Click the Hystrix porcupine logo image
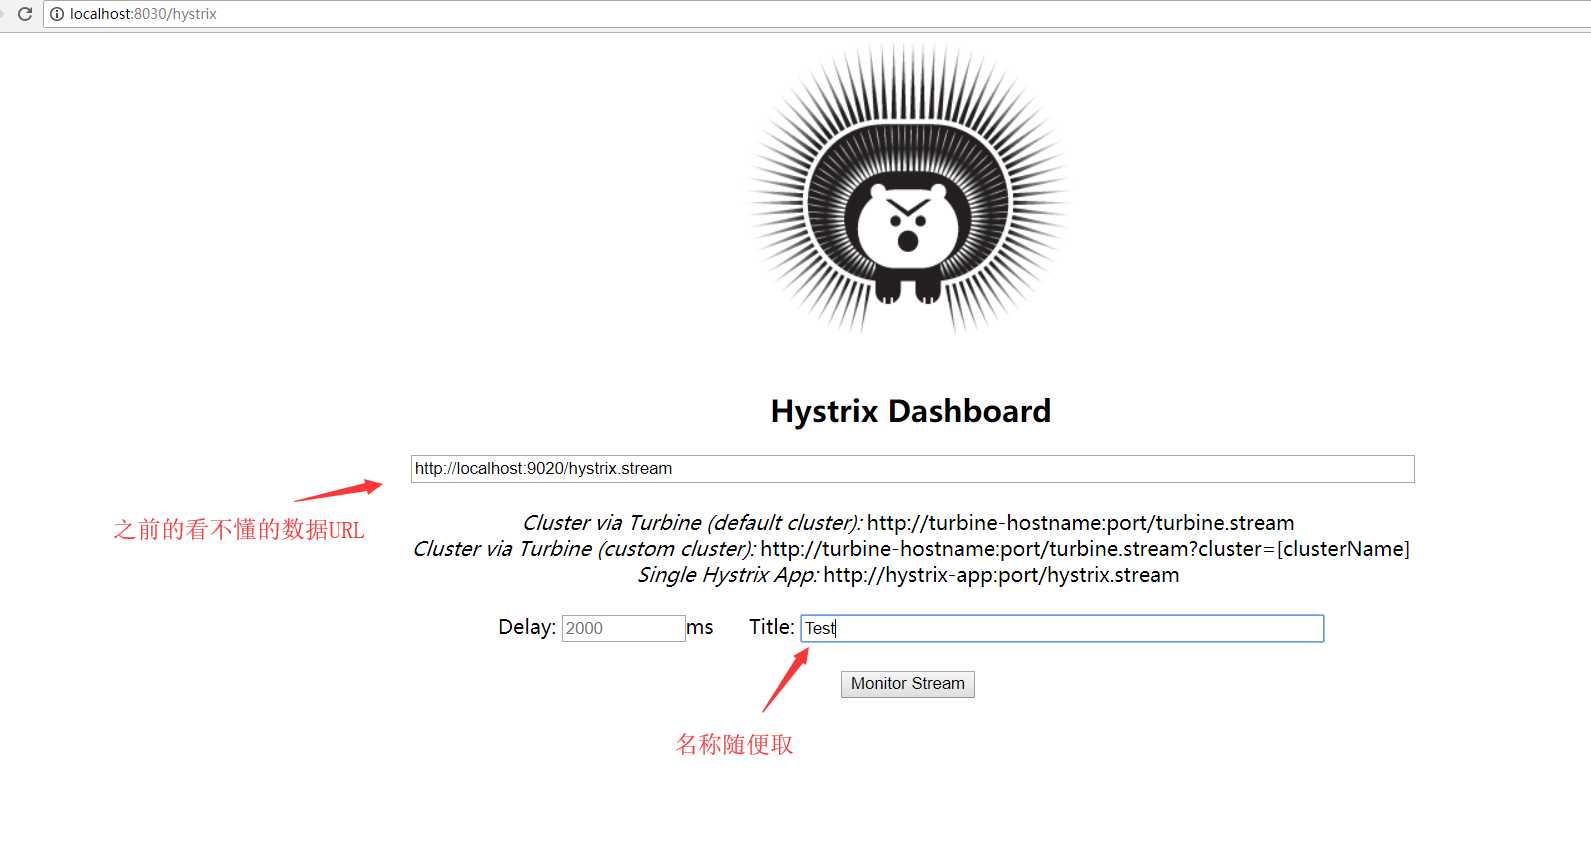1591x861 pixels. (x=909, y=188)
